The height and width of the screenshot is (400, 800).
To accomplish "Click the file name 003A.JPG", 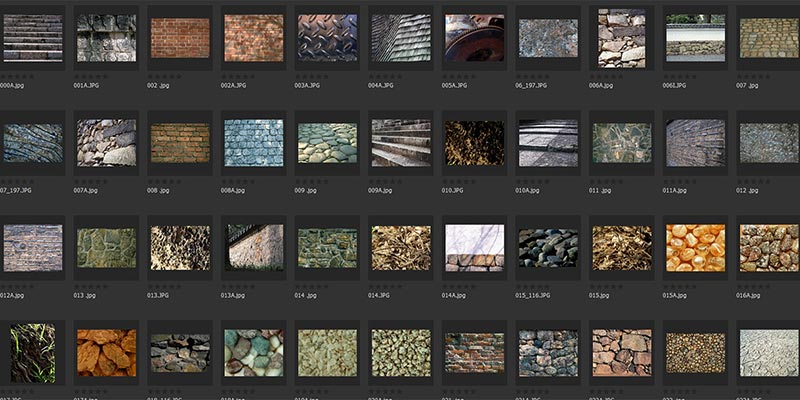I will pos(307,86).
